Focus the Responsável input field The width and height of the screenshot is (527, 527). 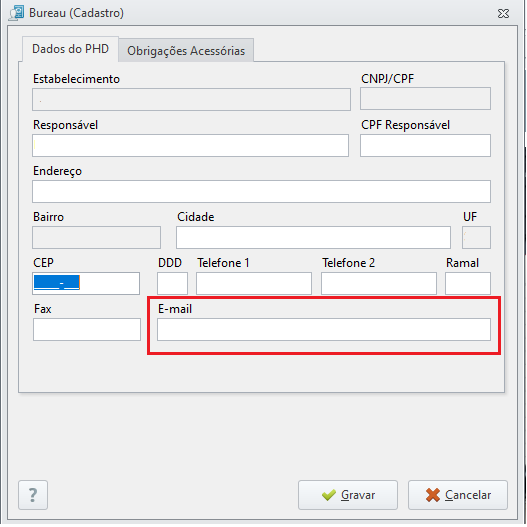(x=191, y=146)
